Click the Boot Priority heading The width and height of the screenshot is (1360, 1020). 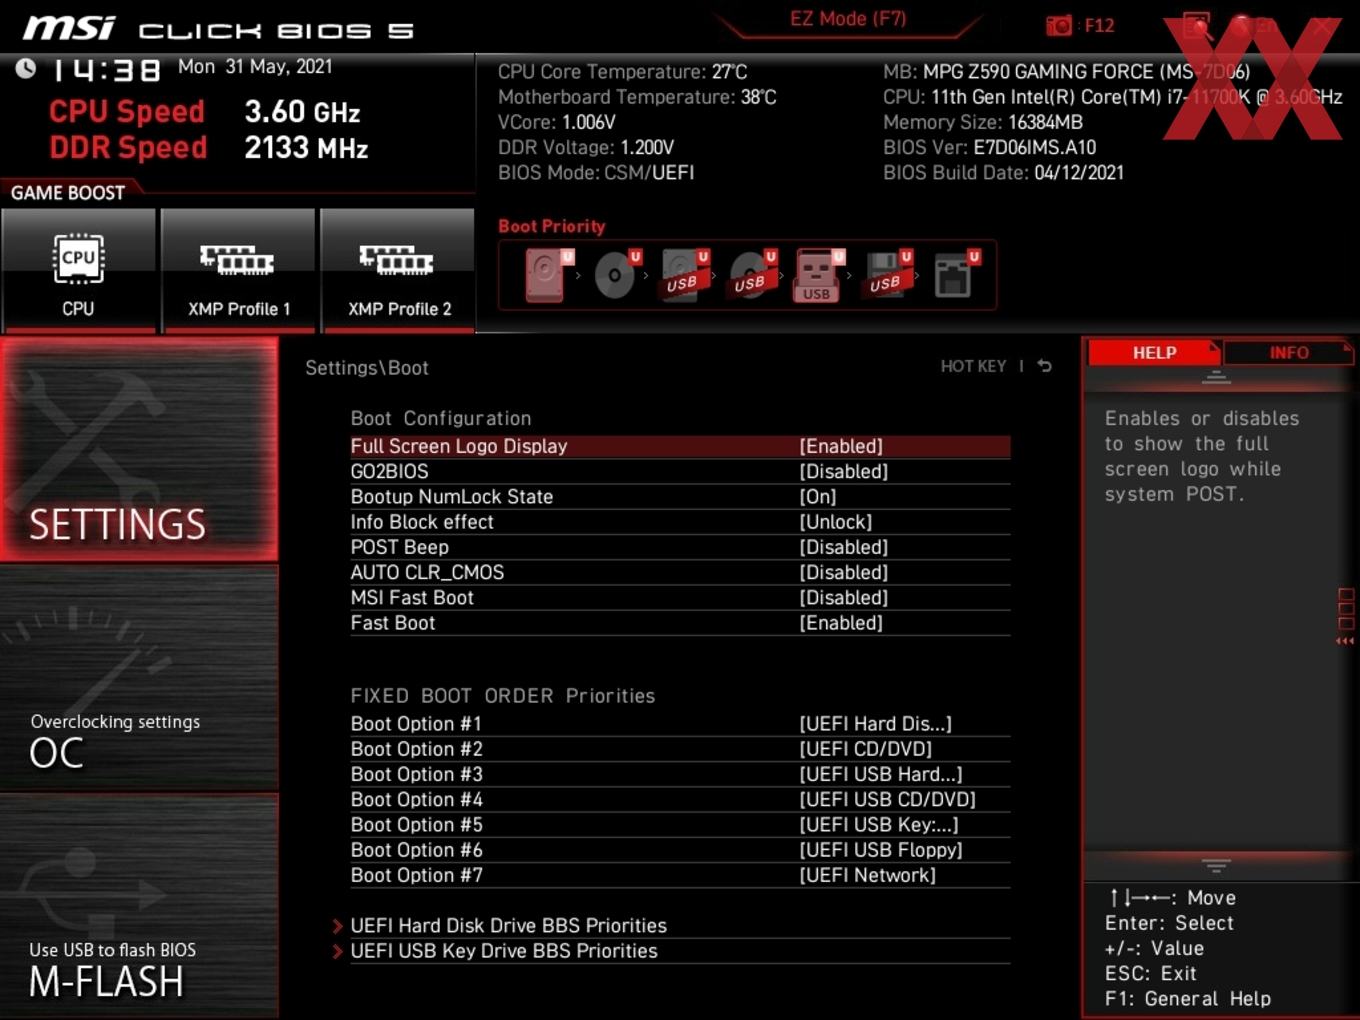click(x=552, y=226)
